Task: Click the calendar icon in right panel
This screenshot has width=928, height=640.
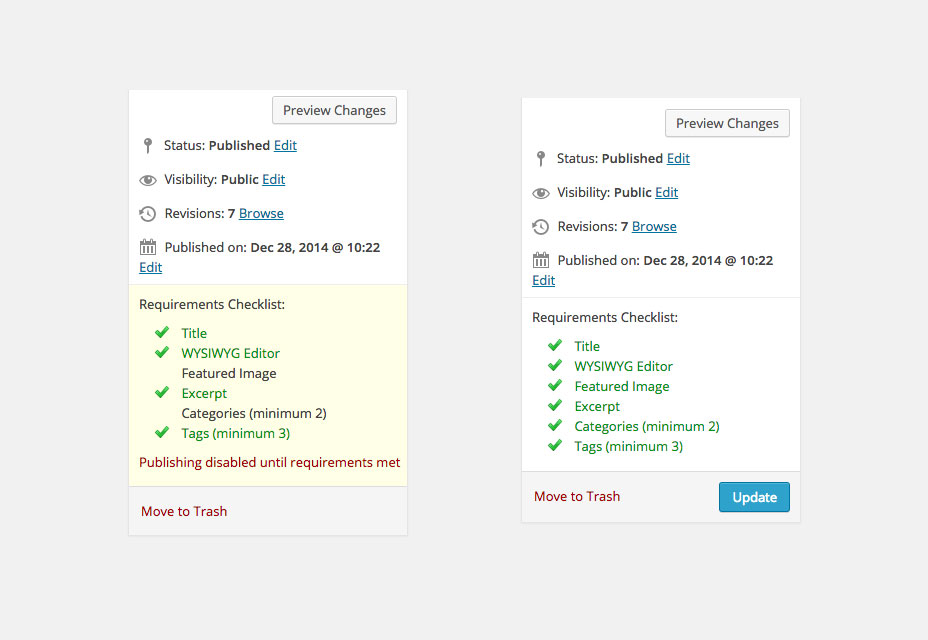Action: tap(541, 260)
